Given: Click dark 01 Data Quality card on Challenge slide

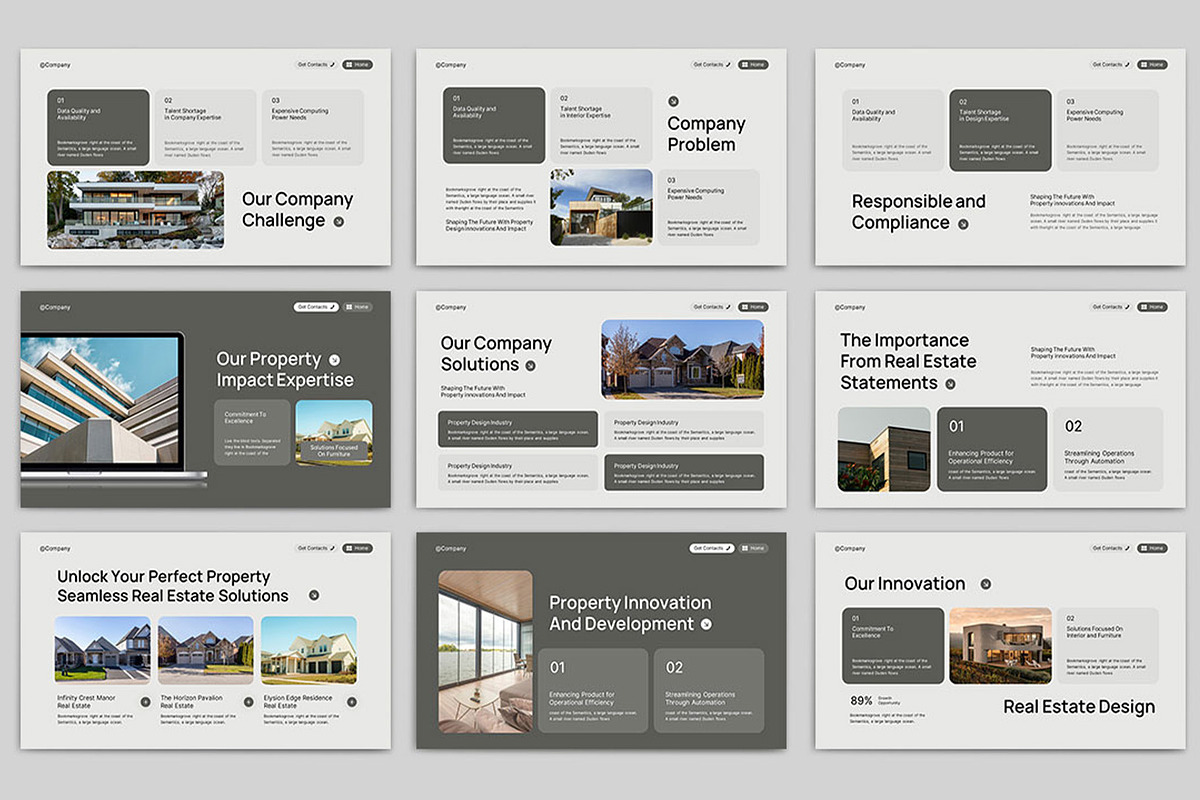Looking at the screenshot, I should click(98, 127).
